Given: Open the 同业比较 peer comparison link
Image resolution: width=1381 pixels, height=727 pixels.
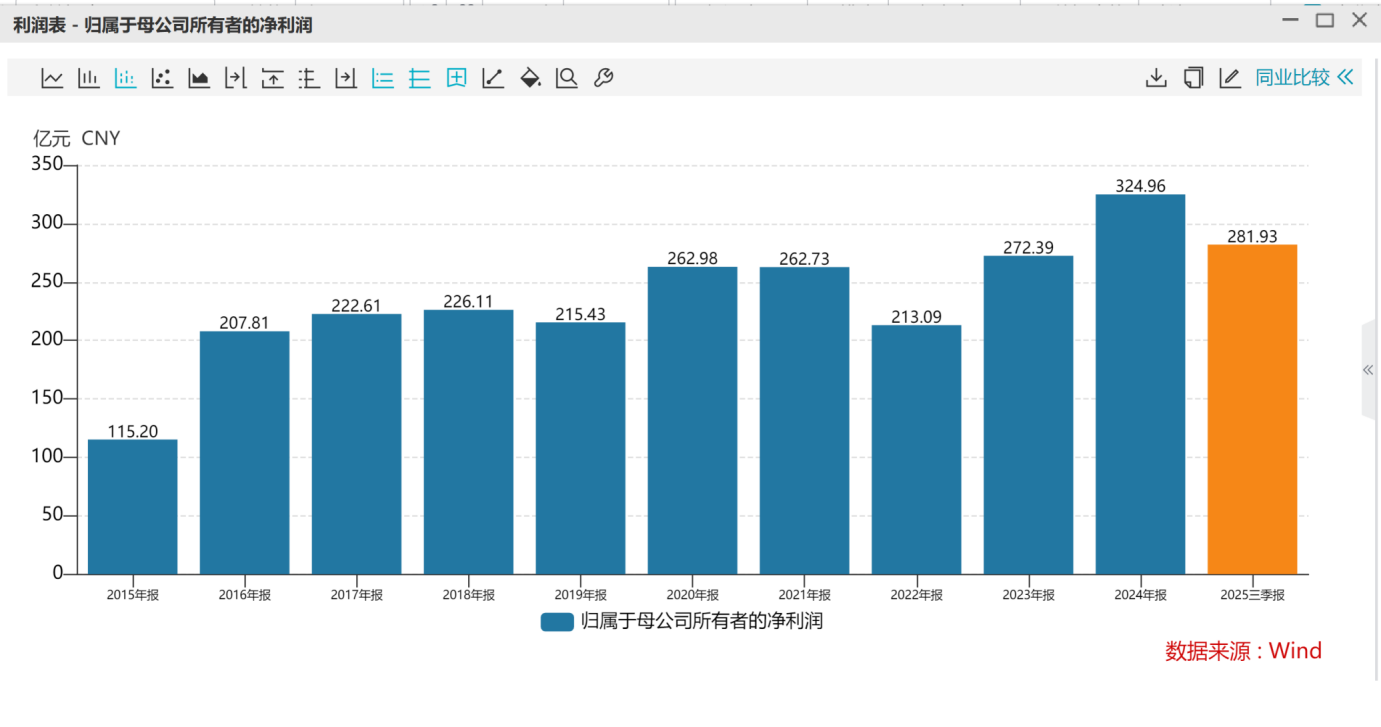Looking at the screenshot, I should click(x=1292, y=78).
